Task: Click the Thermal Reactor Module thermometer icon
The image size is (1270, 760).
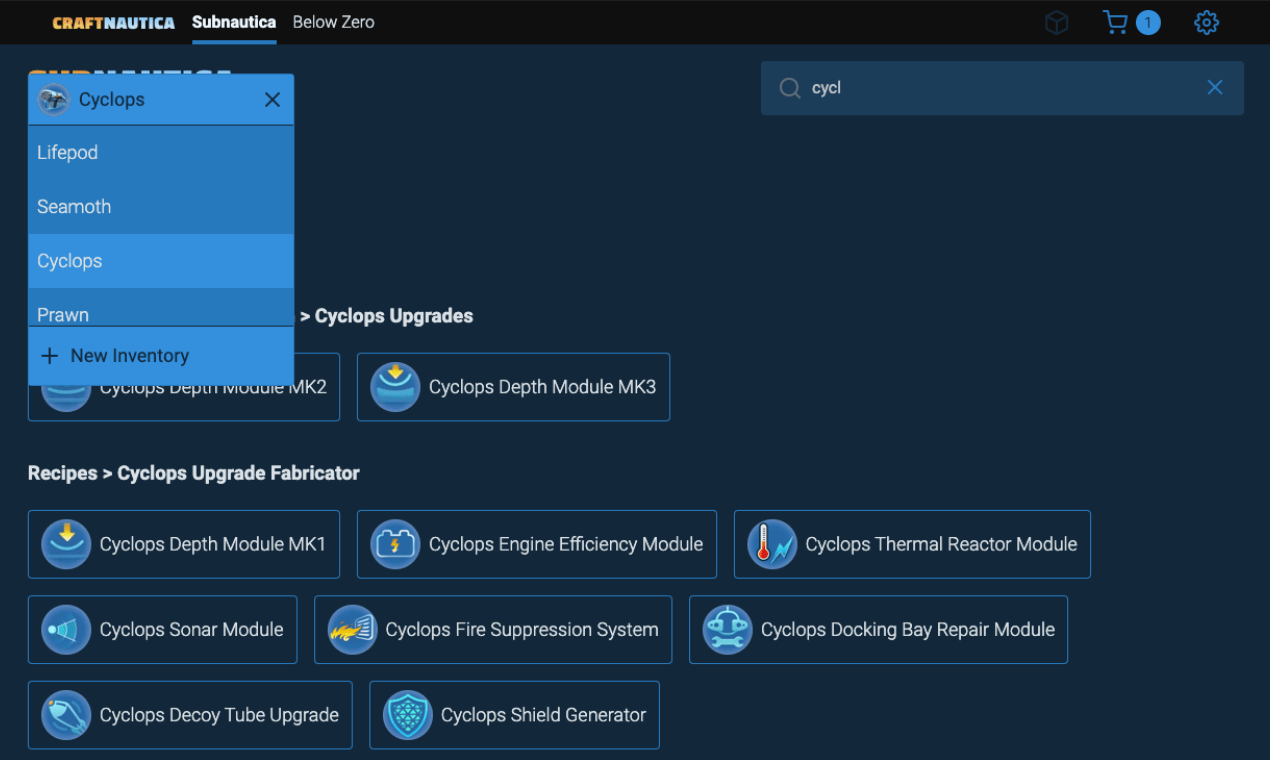Action: (772, 545)
